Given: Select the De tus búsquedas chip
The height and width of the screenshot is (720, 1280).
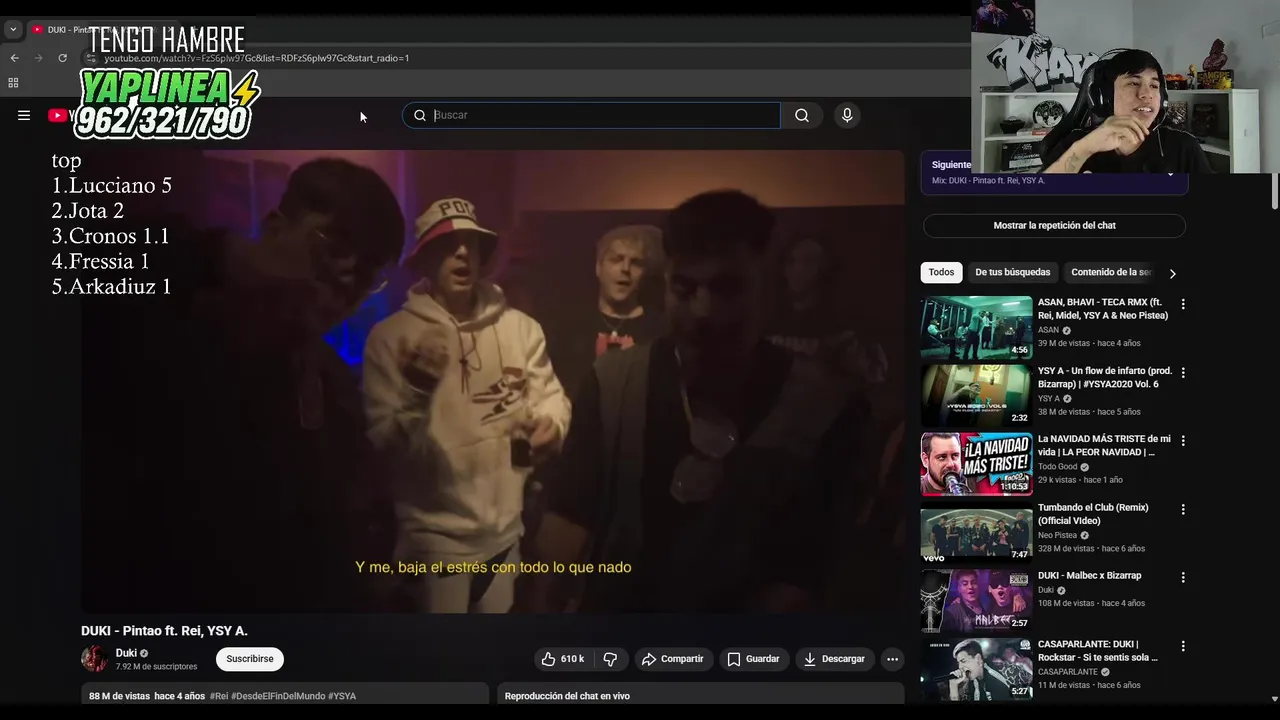Looking at the screenshot, I should coord(1013,272).
